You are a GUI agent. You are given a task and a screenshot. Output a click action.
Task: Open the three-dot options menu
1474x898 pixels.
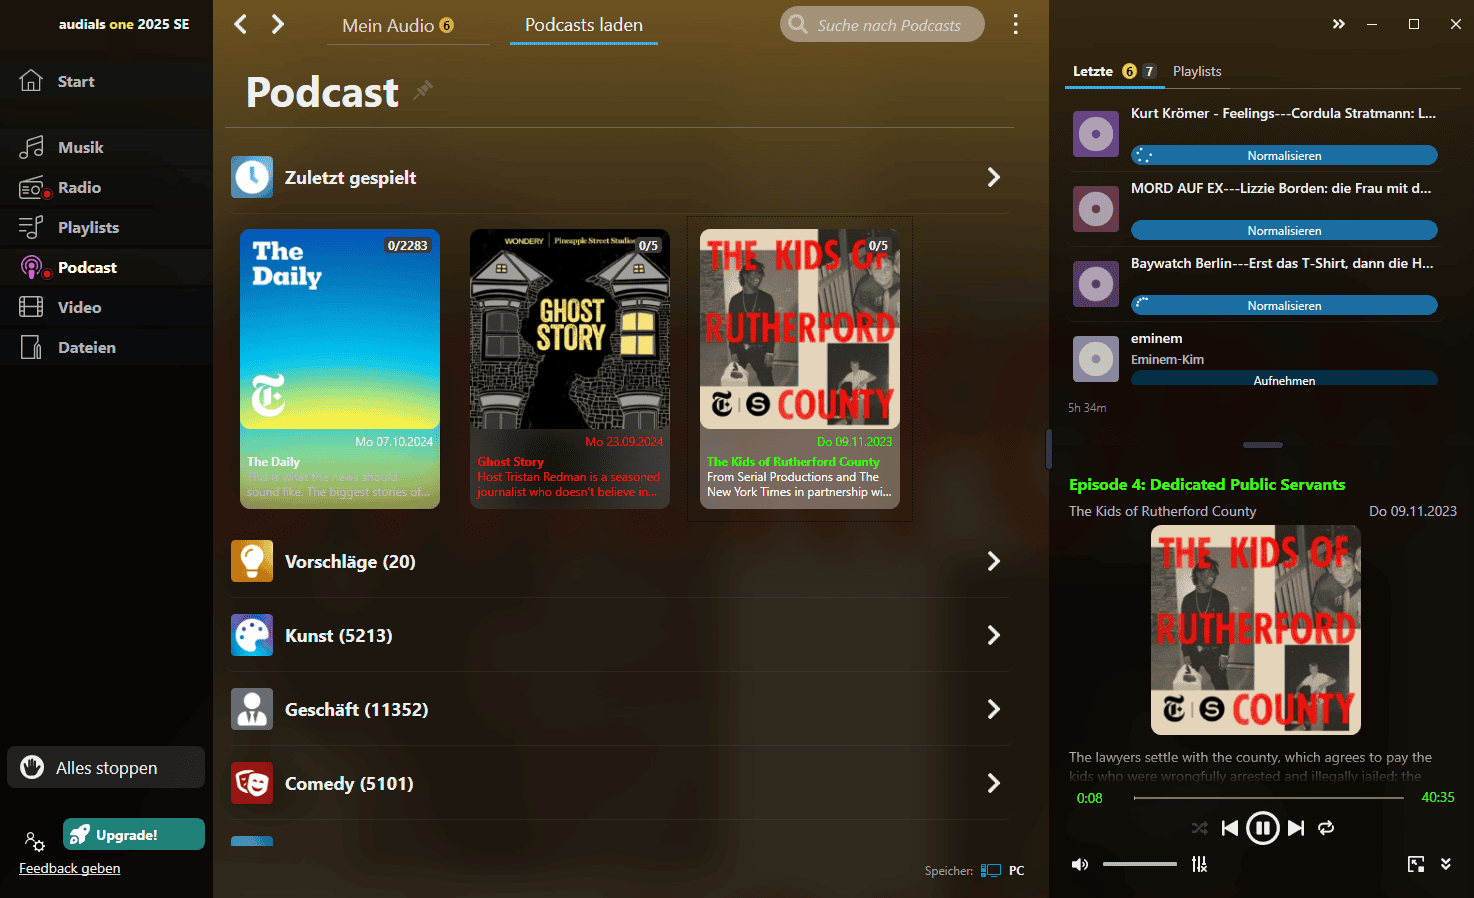(x=1015, y=25)
